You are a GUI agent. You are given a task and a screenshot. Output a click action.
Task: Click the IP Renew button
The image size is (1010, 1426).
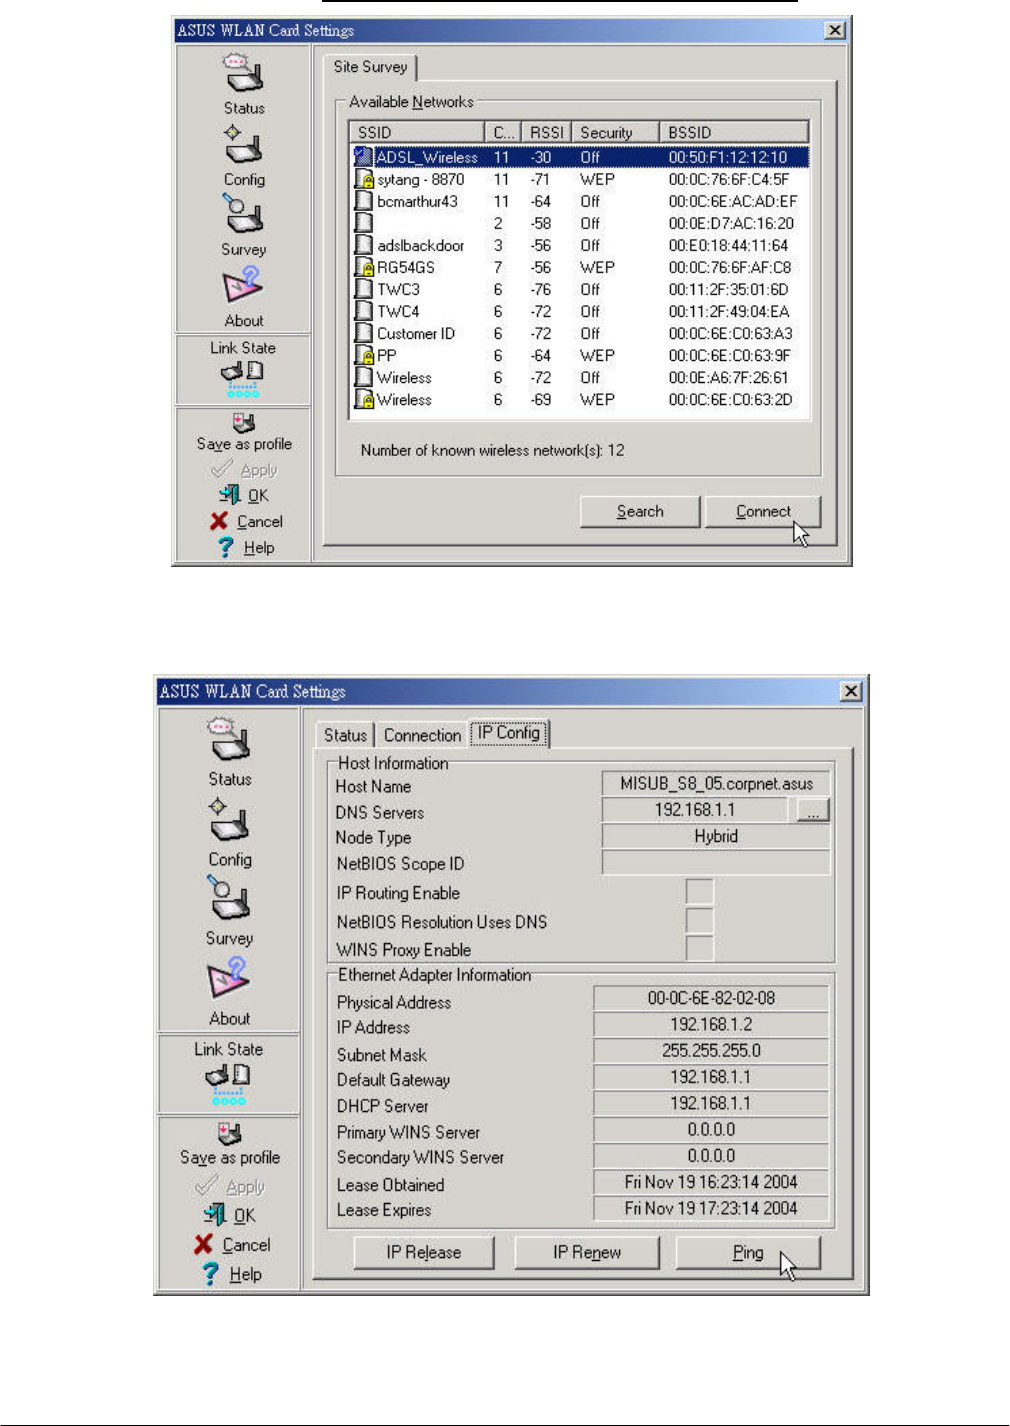pos(587,1252)
